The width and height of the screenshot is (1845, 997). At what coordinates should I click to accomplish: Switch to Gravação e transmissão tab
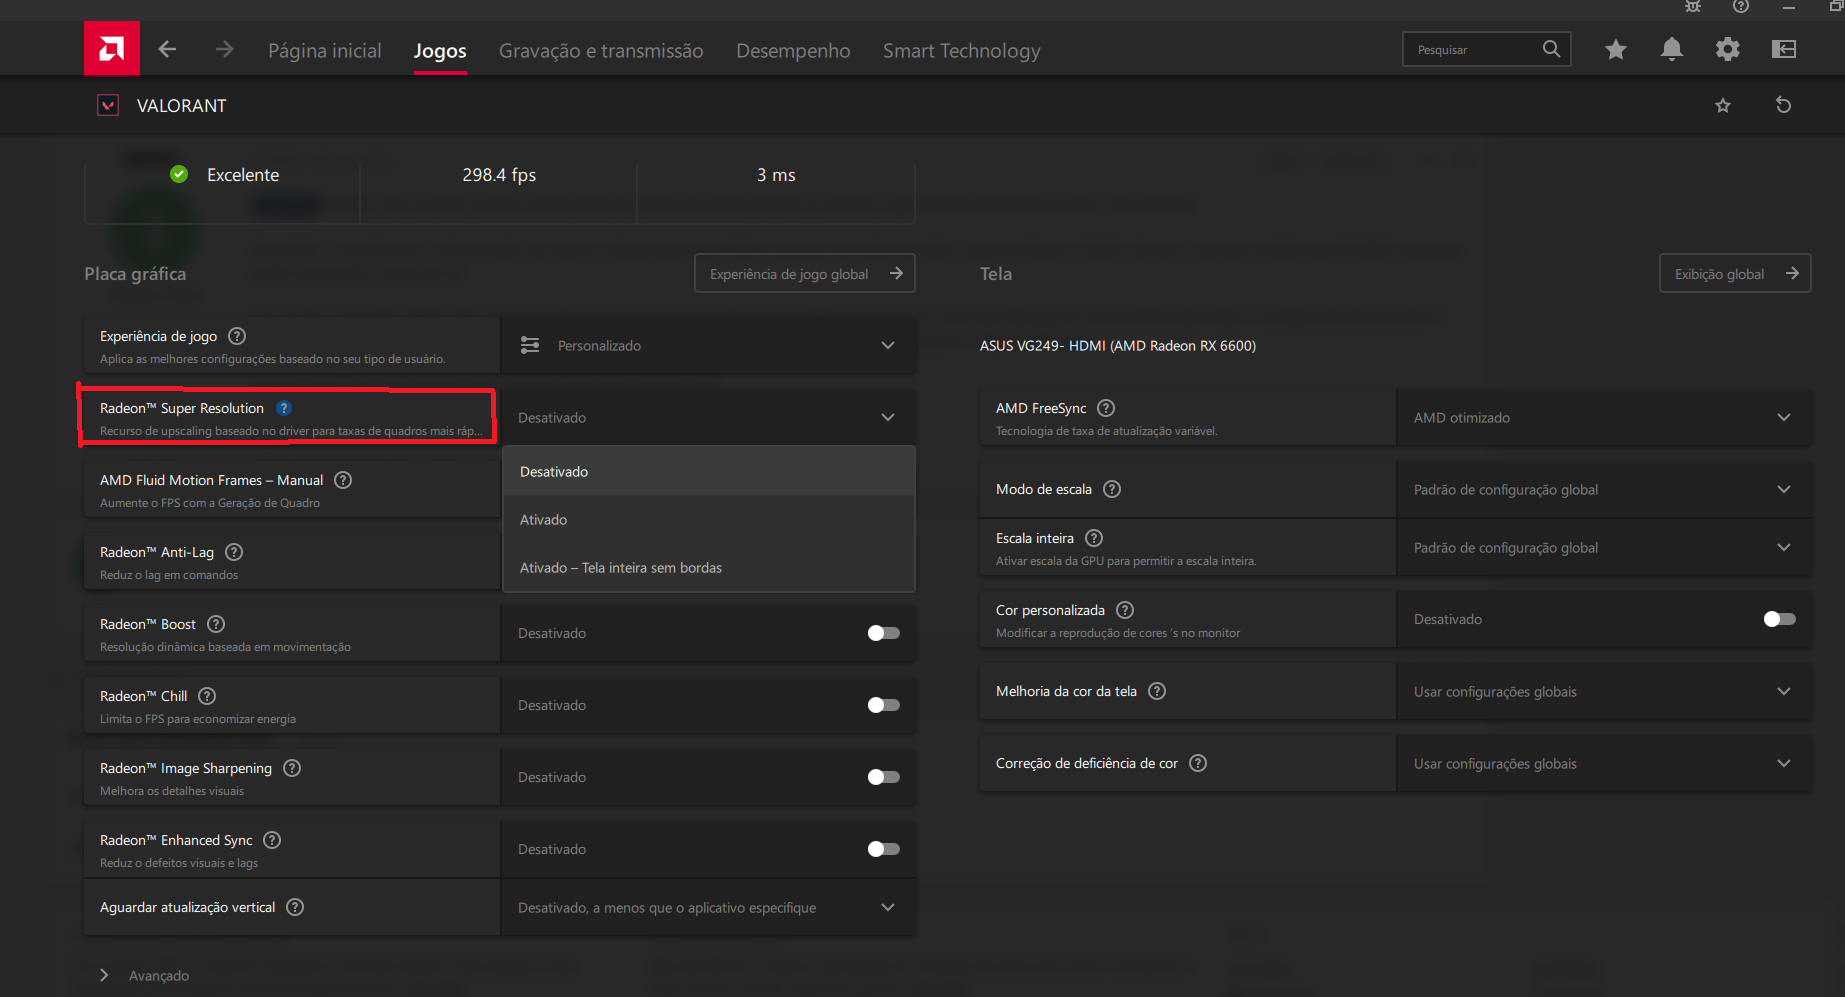click(601, 50)
